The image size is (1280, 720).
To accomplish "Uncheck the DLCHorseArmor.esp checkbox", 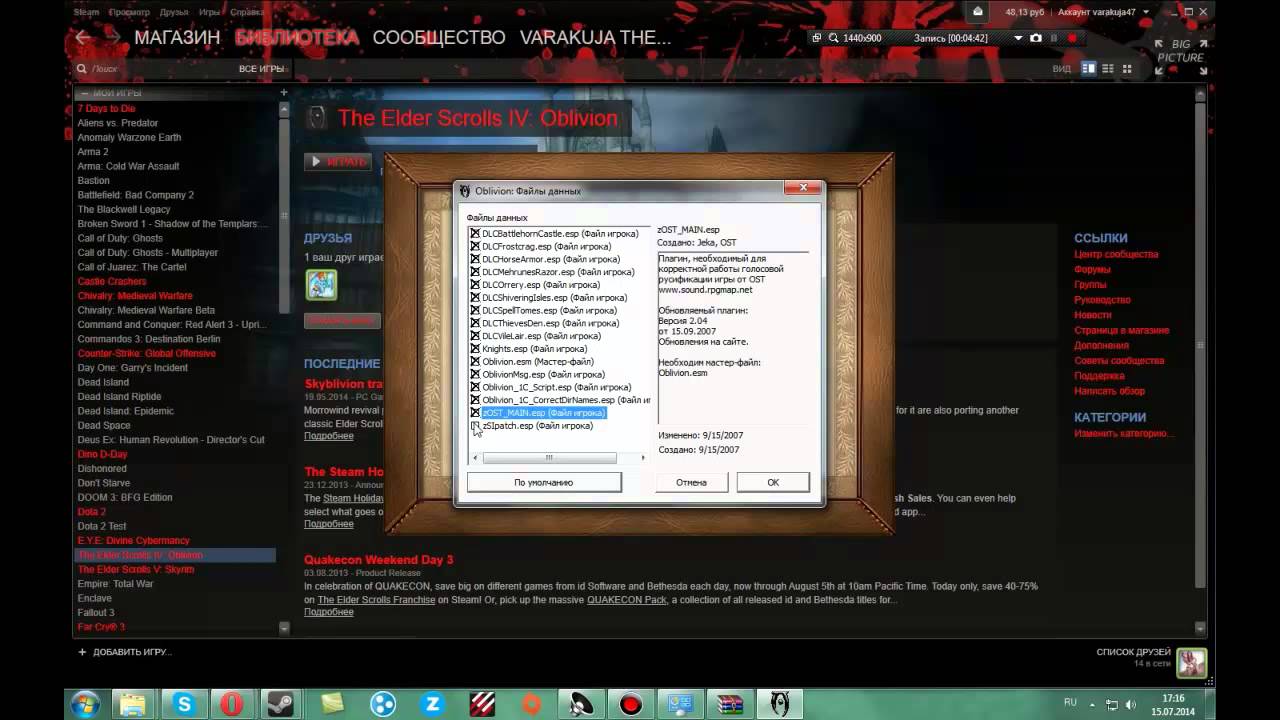I will point(475,259).
